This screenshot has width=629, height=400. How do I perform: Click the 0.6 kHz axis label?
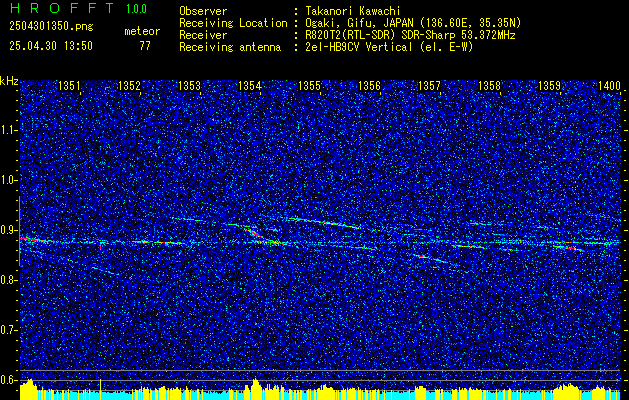8,380
